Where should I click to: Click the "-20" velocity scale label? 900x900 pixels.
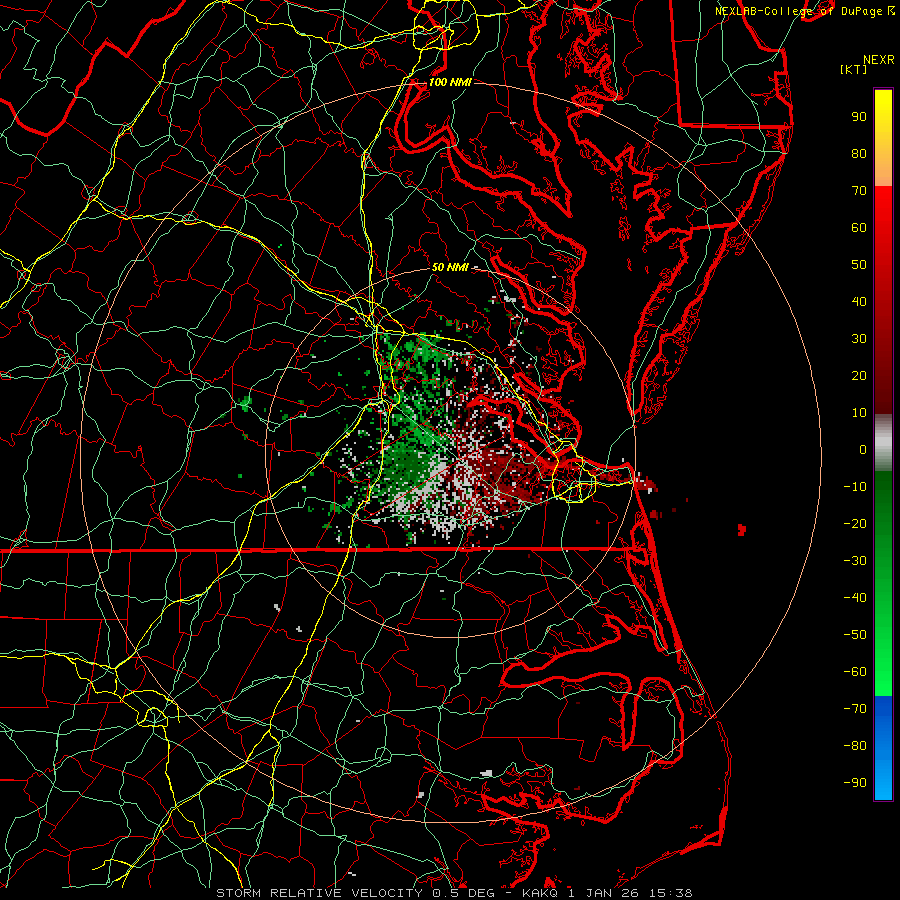point(855,523)
